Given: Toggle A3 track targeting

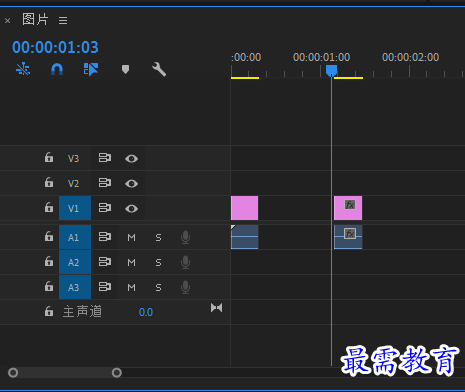Looking at the screenshot, I should (x=75, y=287).
